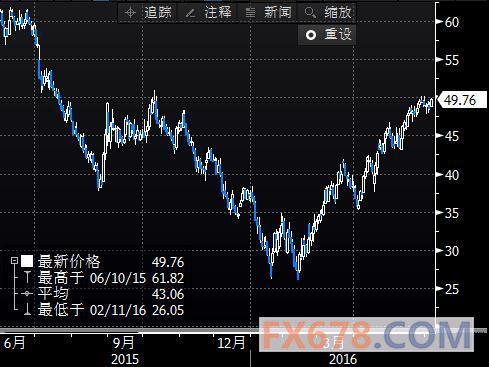
Task: Click the 60 label on the price axis
Action: (x=452, y=22)
